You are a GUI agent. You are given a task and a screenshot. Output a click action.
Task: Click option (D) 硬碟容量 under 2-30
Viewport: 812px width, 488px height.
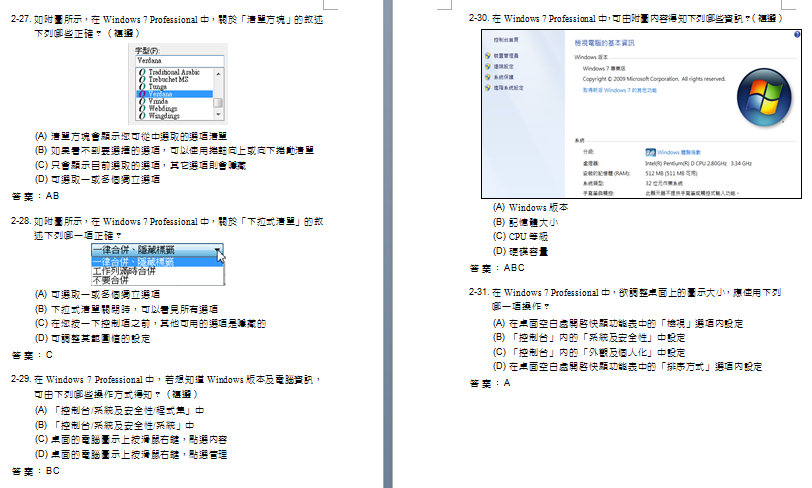click(x=520, y=252)
